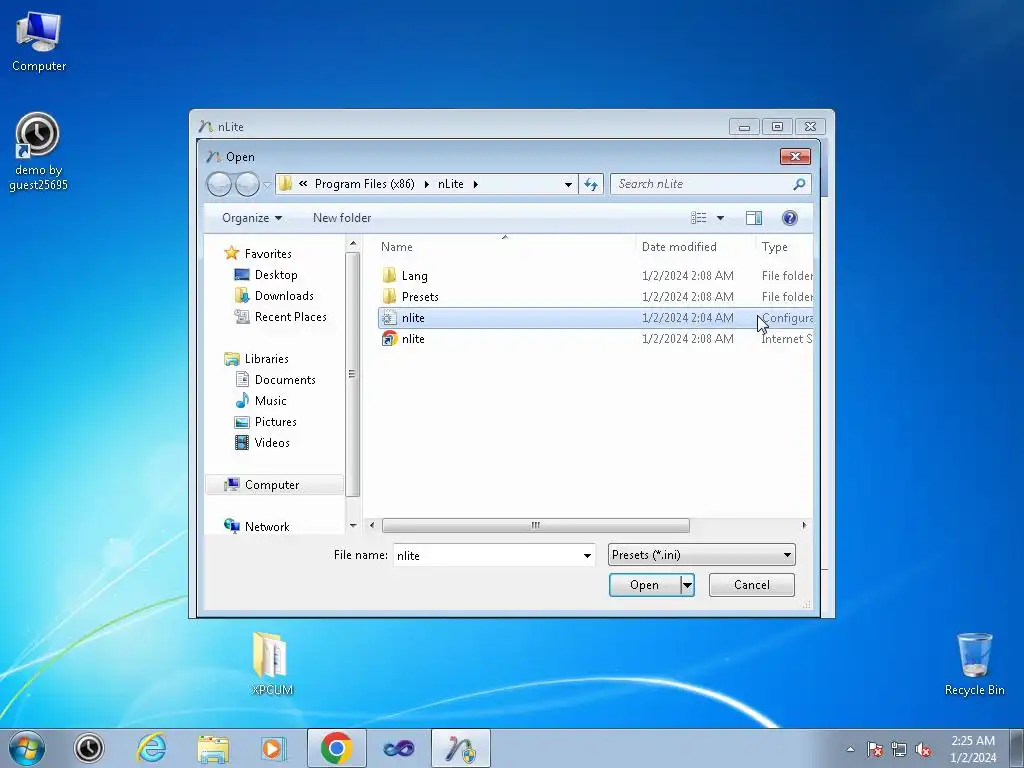Refresh the nLite folder view

591,184
